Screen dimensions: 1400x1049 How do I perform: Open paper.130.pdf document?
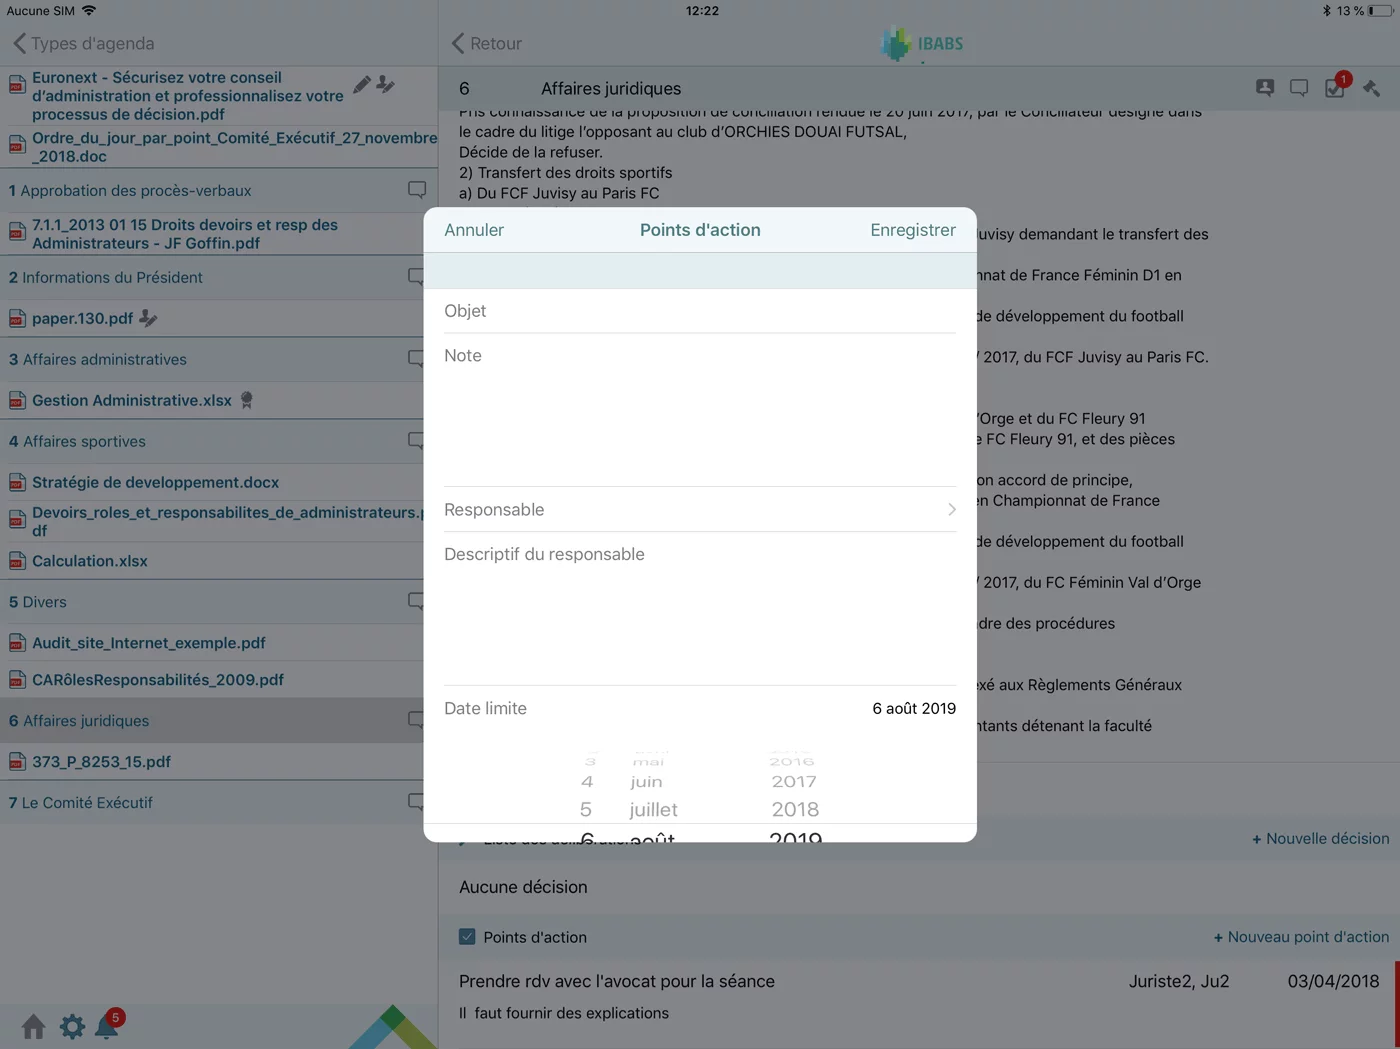(82, 318)
